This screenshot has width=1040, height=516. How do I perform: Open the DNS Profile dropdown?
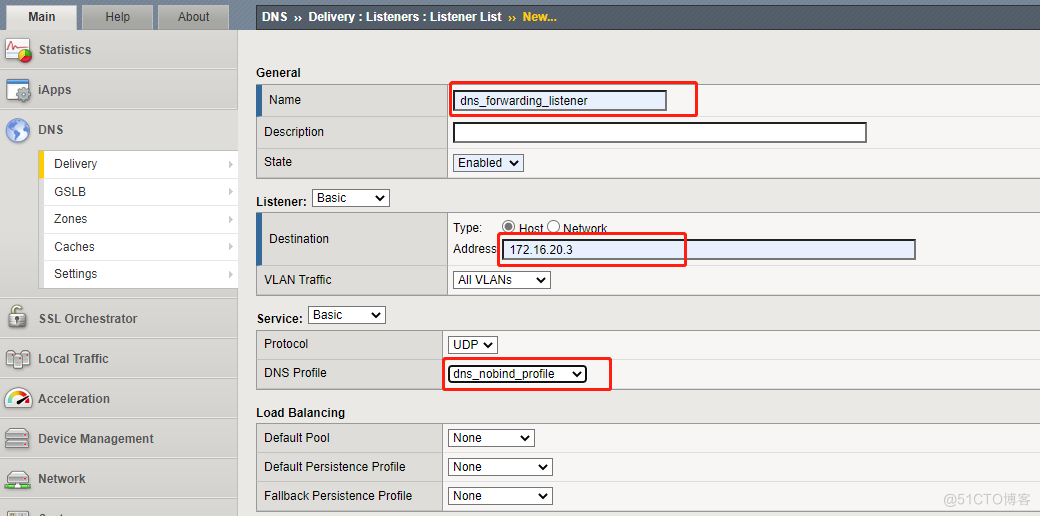click(x=517, y=374)
